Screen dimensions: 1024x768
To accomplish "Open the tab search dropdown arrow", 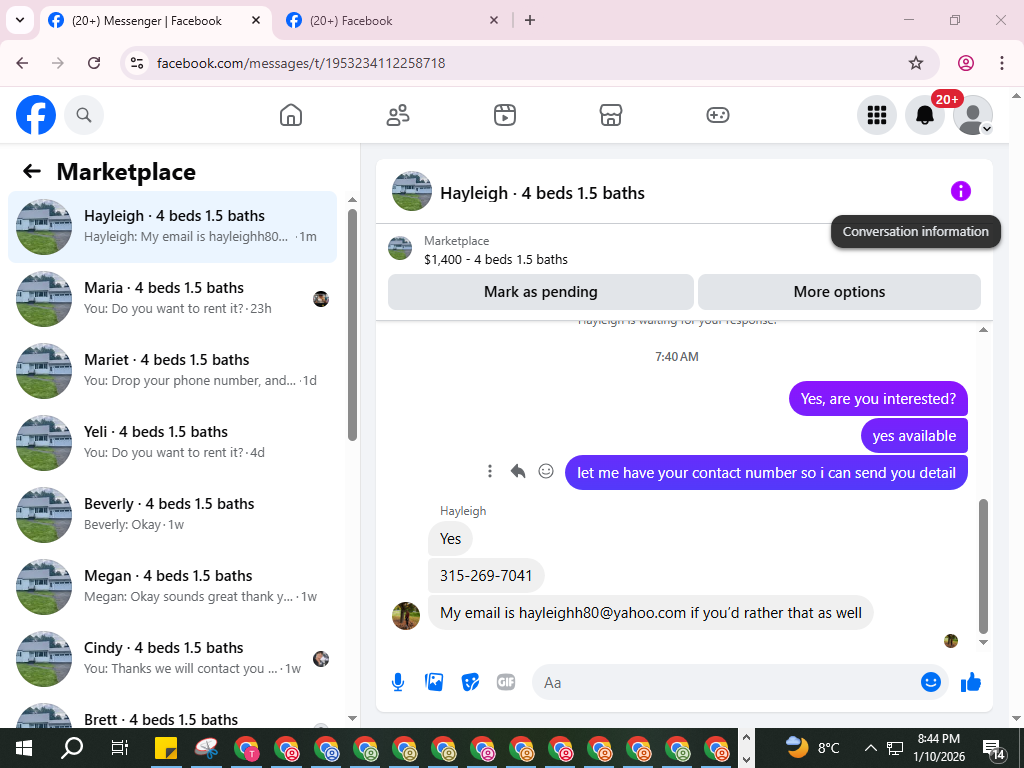I will (20, 20).
